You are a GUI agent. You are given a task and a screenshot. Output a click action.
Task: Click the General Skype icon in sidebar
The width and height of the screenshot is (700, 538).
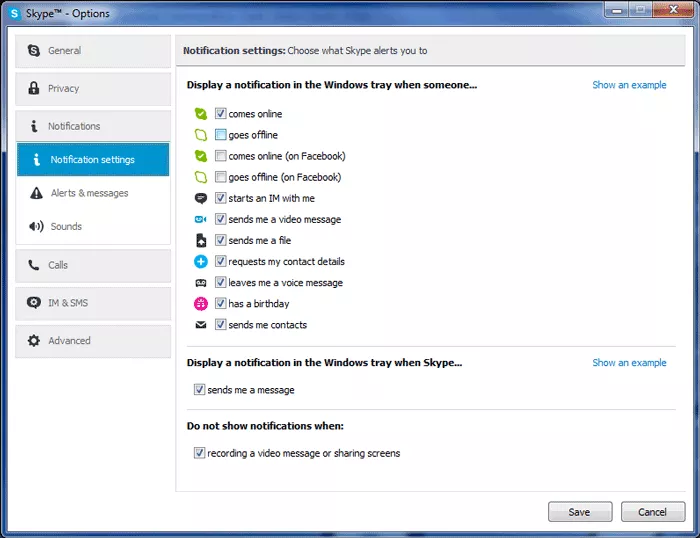click(33, 50)
